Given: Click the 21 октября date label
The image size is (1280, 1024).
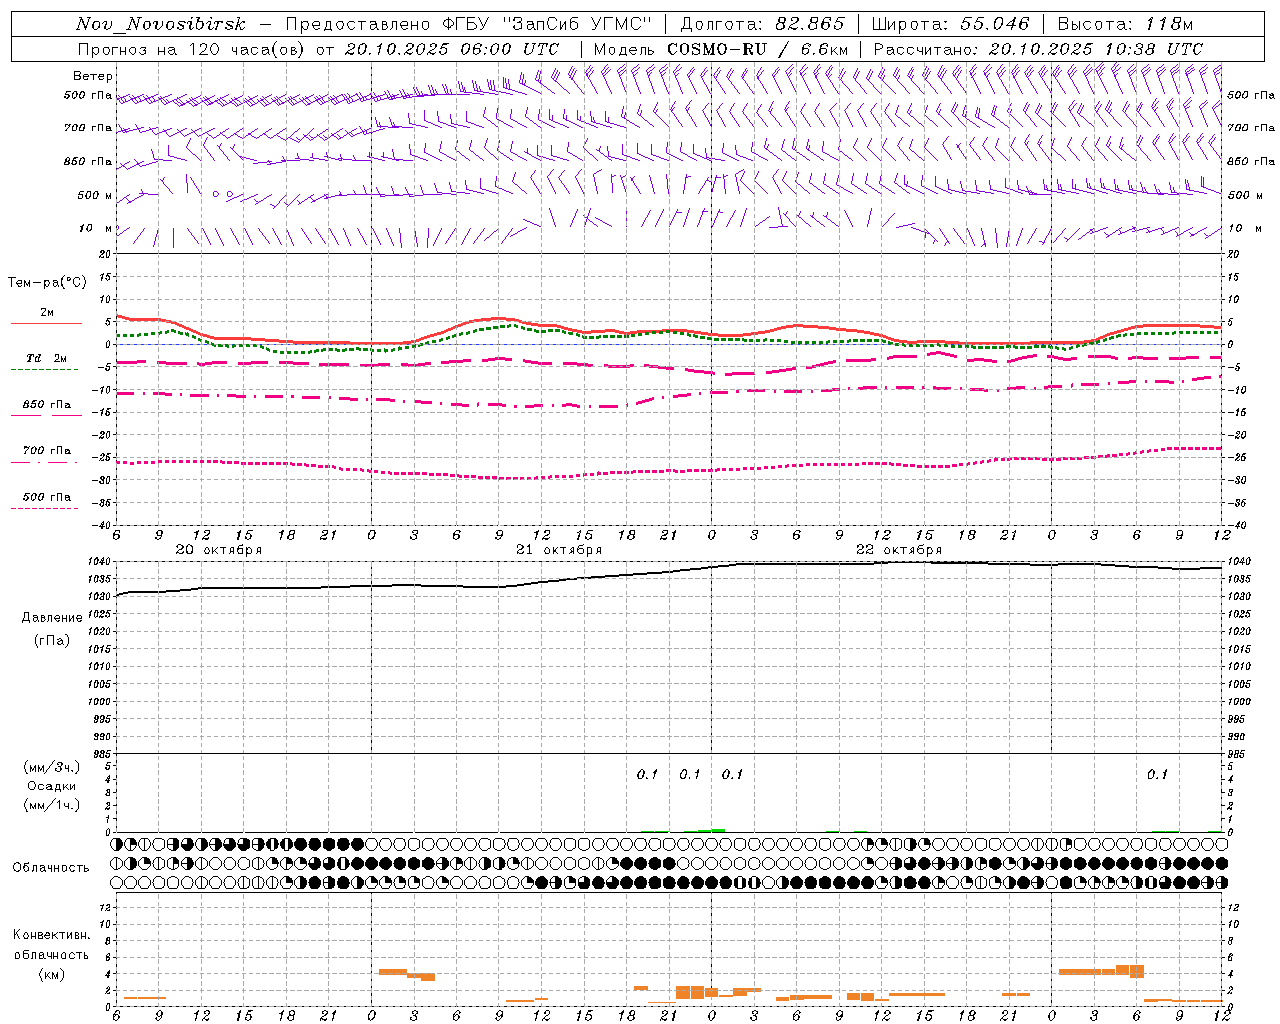Looking at the screenshot, I should (x=559, y=550).
